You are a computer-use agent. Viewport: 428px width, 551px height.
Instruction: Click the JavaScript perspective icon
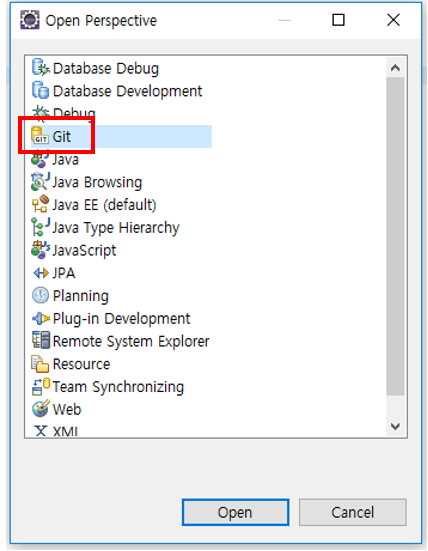[x=40, y=250]
